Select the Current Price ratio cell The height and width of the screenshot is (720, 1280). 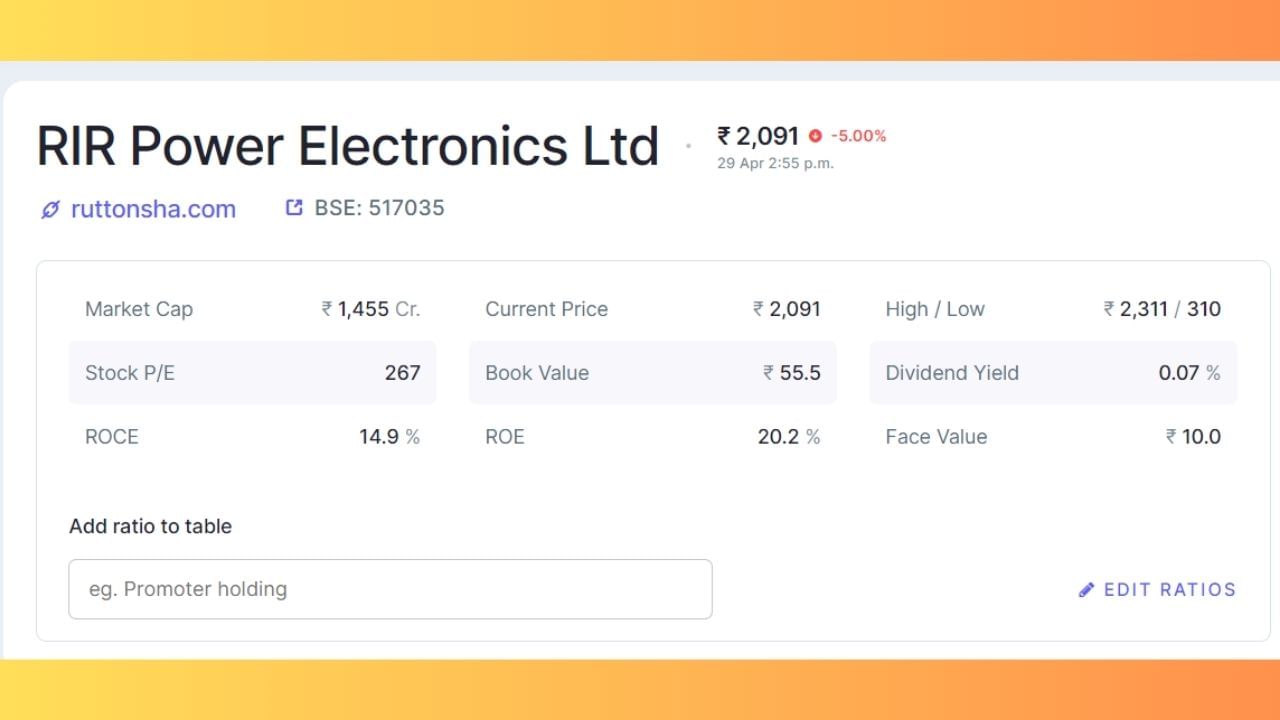pos(652,309)
